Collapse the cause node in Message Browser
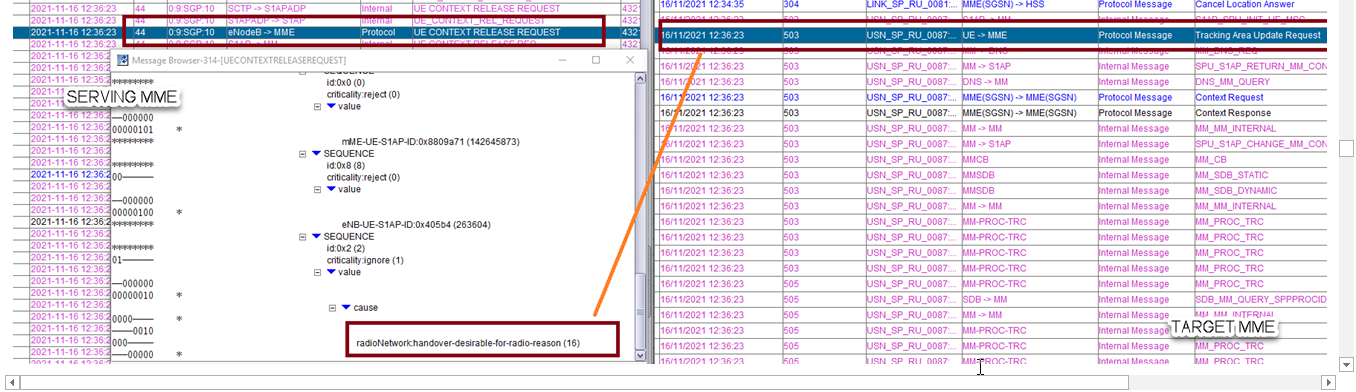This screenshot has height=392, width=1356. click(x=333, y=308)
